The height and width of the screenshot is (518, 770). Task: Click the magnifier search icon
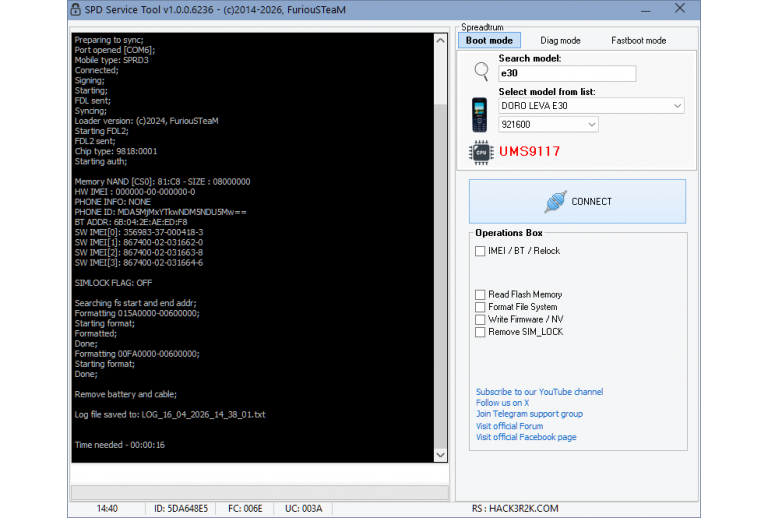pyautogui.click(x=481, y=70)
